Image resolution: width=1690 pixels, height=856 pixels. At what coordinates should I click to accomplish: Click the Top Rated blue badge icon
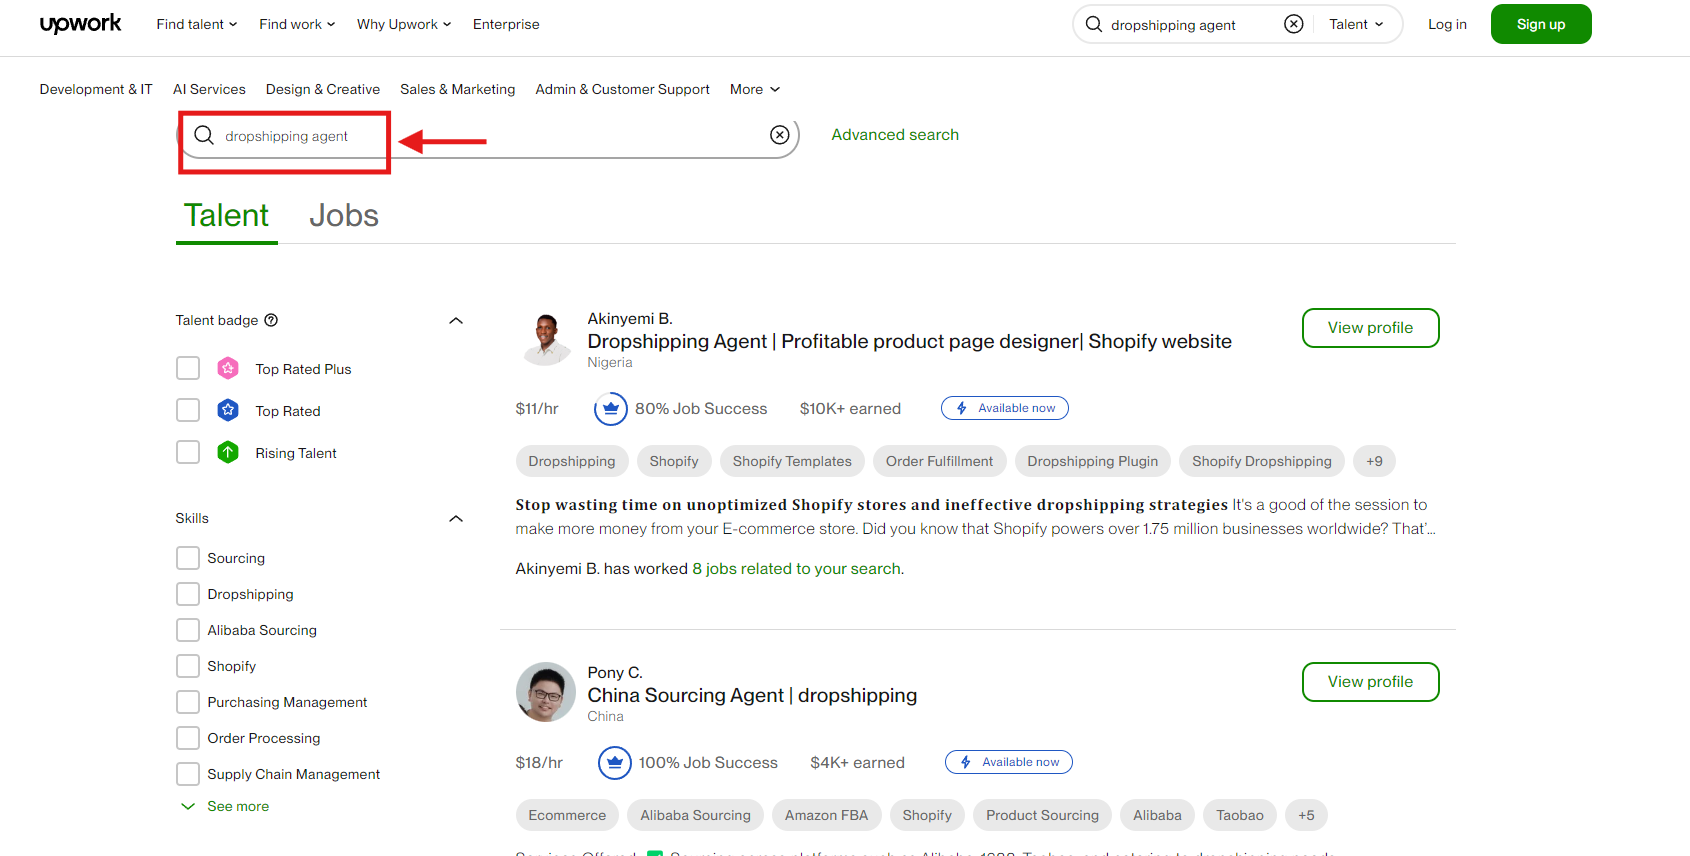coord(228,410)
